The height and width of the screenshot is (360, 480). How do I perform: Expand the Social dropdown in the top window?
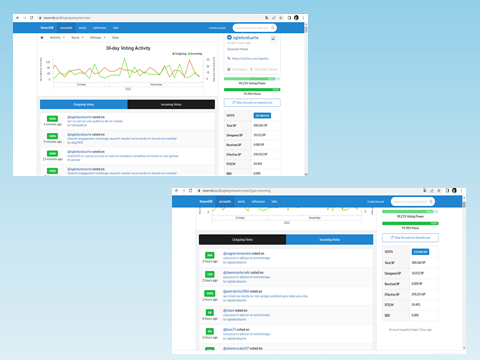[x=77, y=38]
